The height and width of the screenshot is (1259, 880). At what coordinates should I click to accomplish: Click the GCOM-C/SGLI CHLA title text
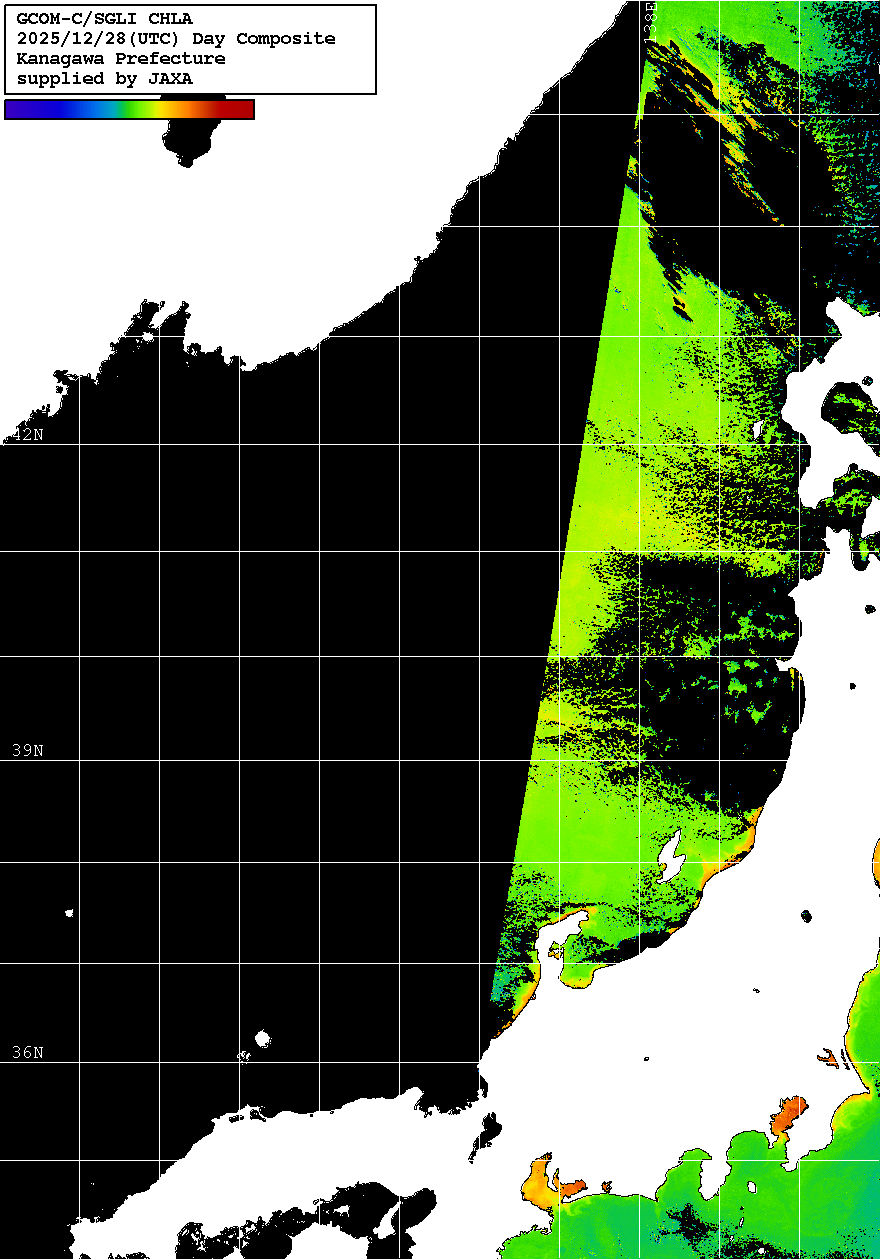click(105, 19)
